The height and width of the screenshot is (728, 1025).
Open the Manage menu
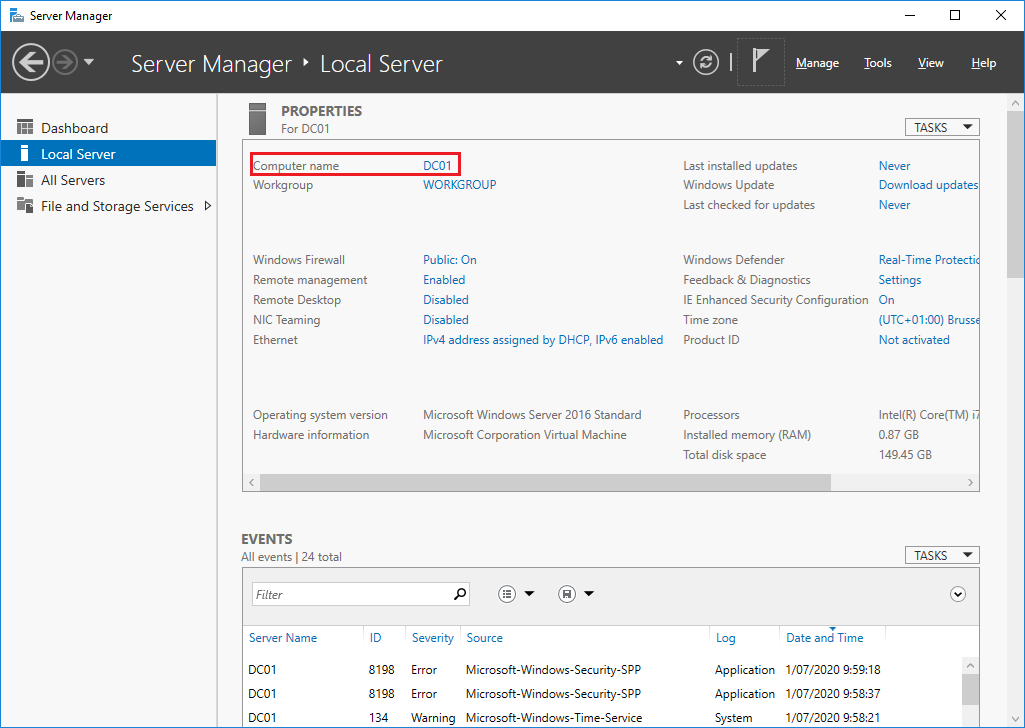click(x=817, y=63)
